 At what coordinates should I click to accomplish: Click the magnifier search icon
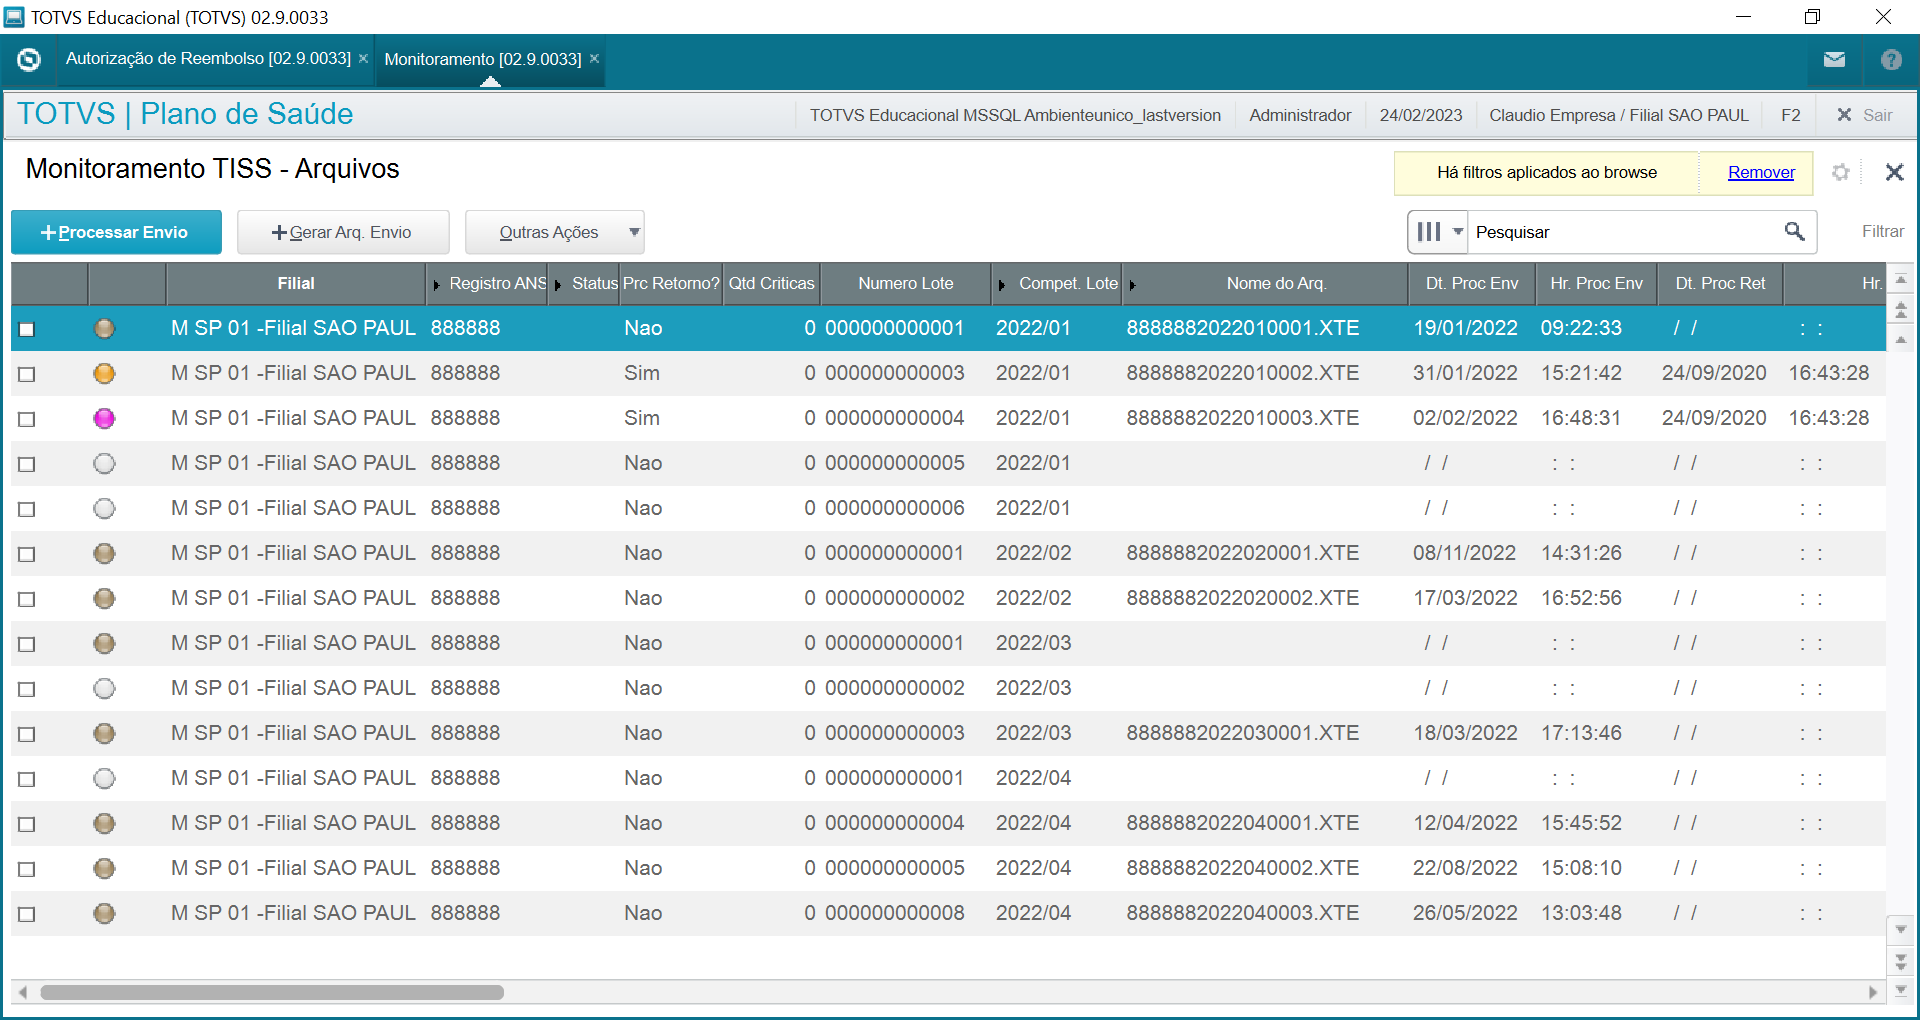[x=1795, y=232]
